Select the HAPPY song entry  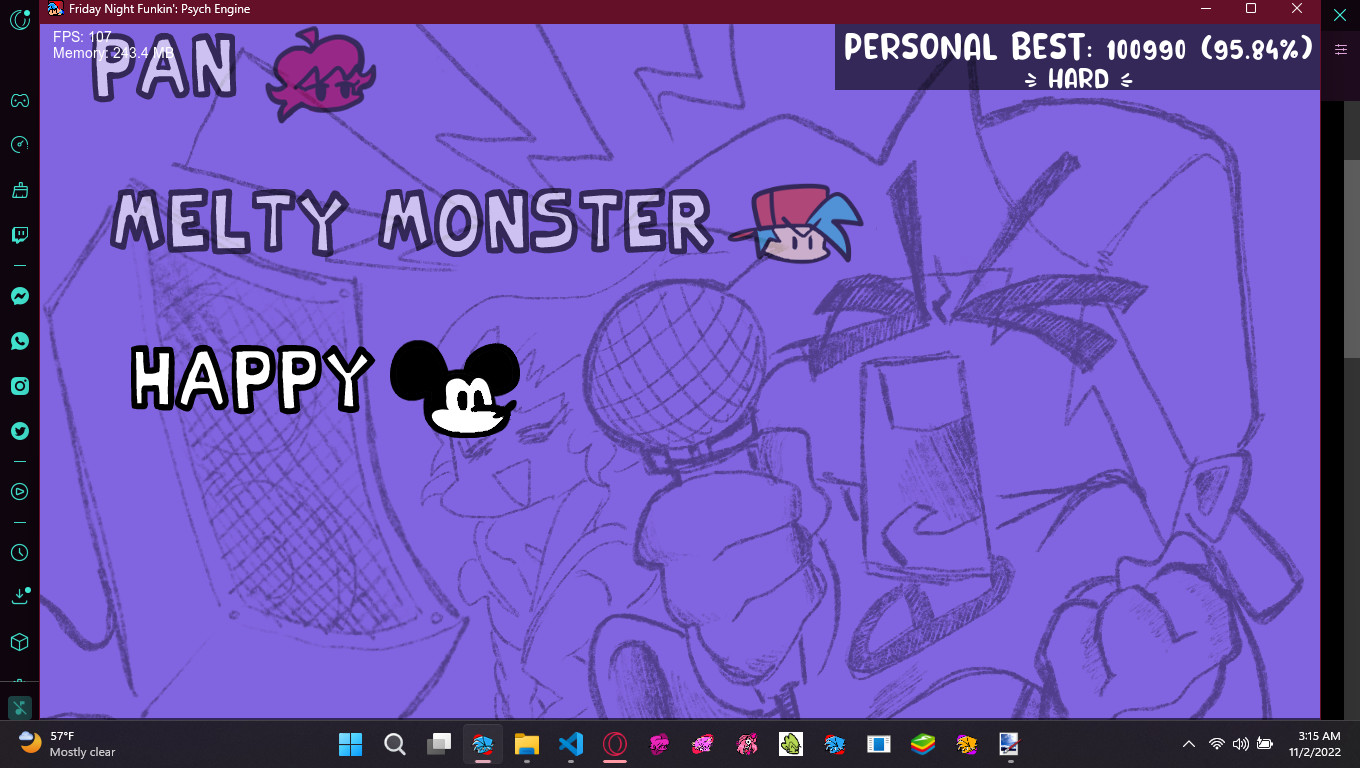pos(252,378)
